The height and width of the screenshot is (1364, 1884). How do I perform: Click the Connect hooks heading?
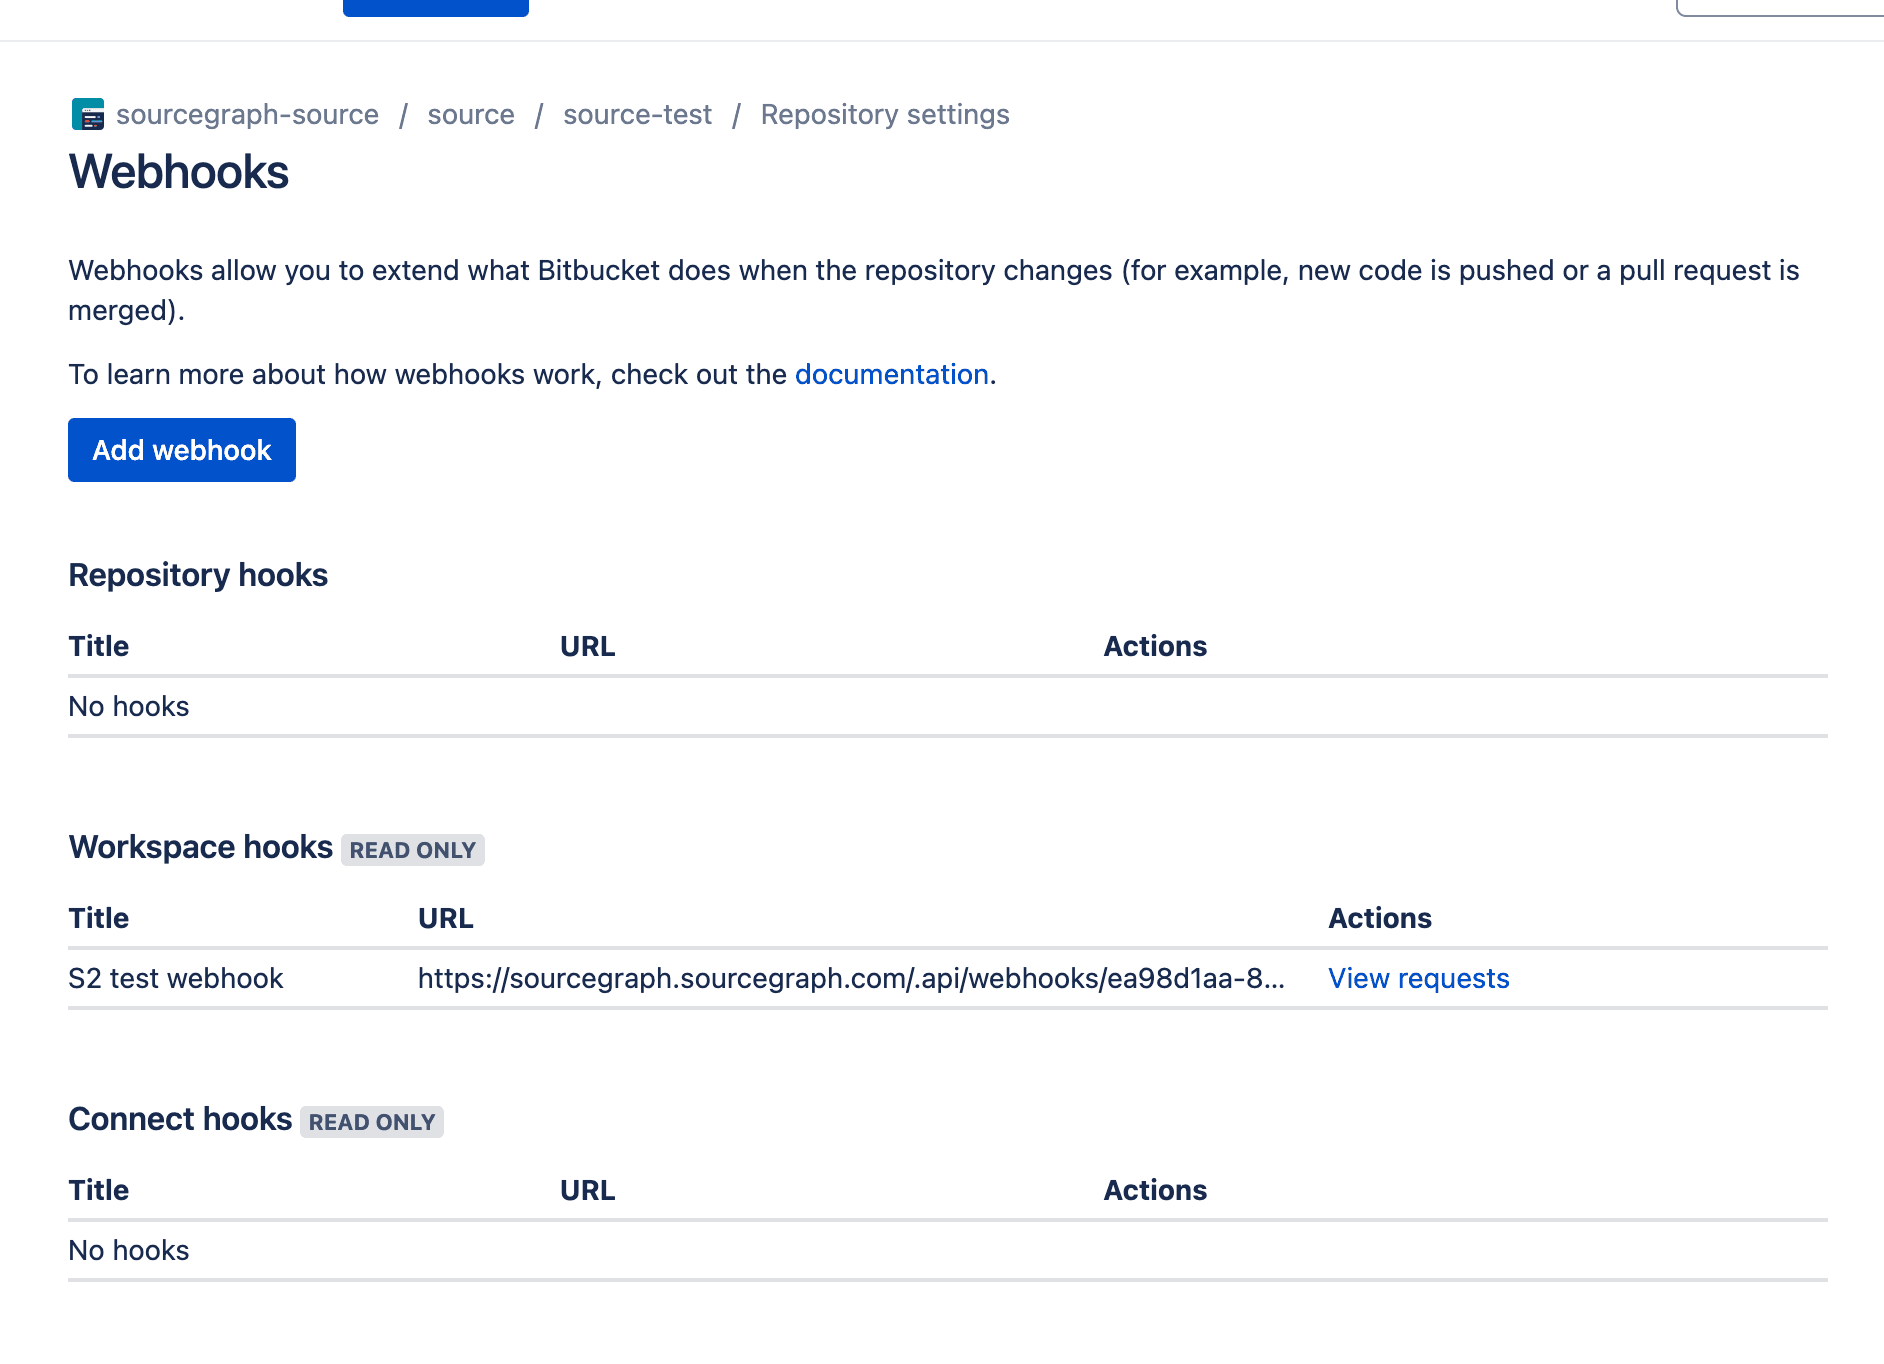(180, 1119)
